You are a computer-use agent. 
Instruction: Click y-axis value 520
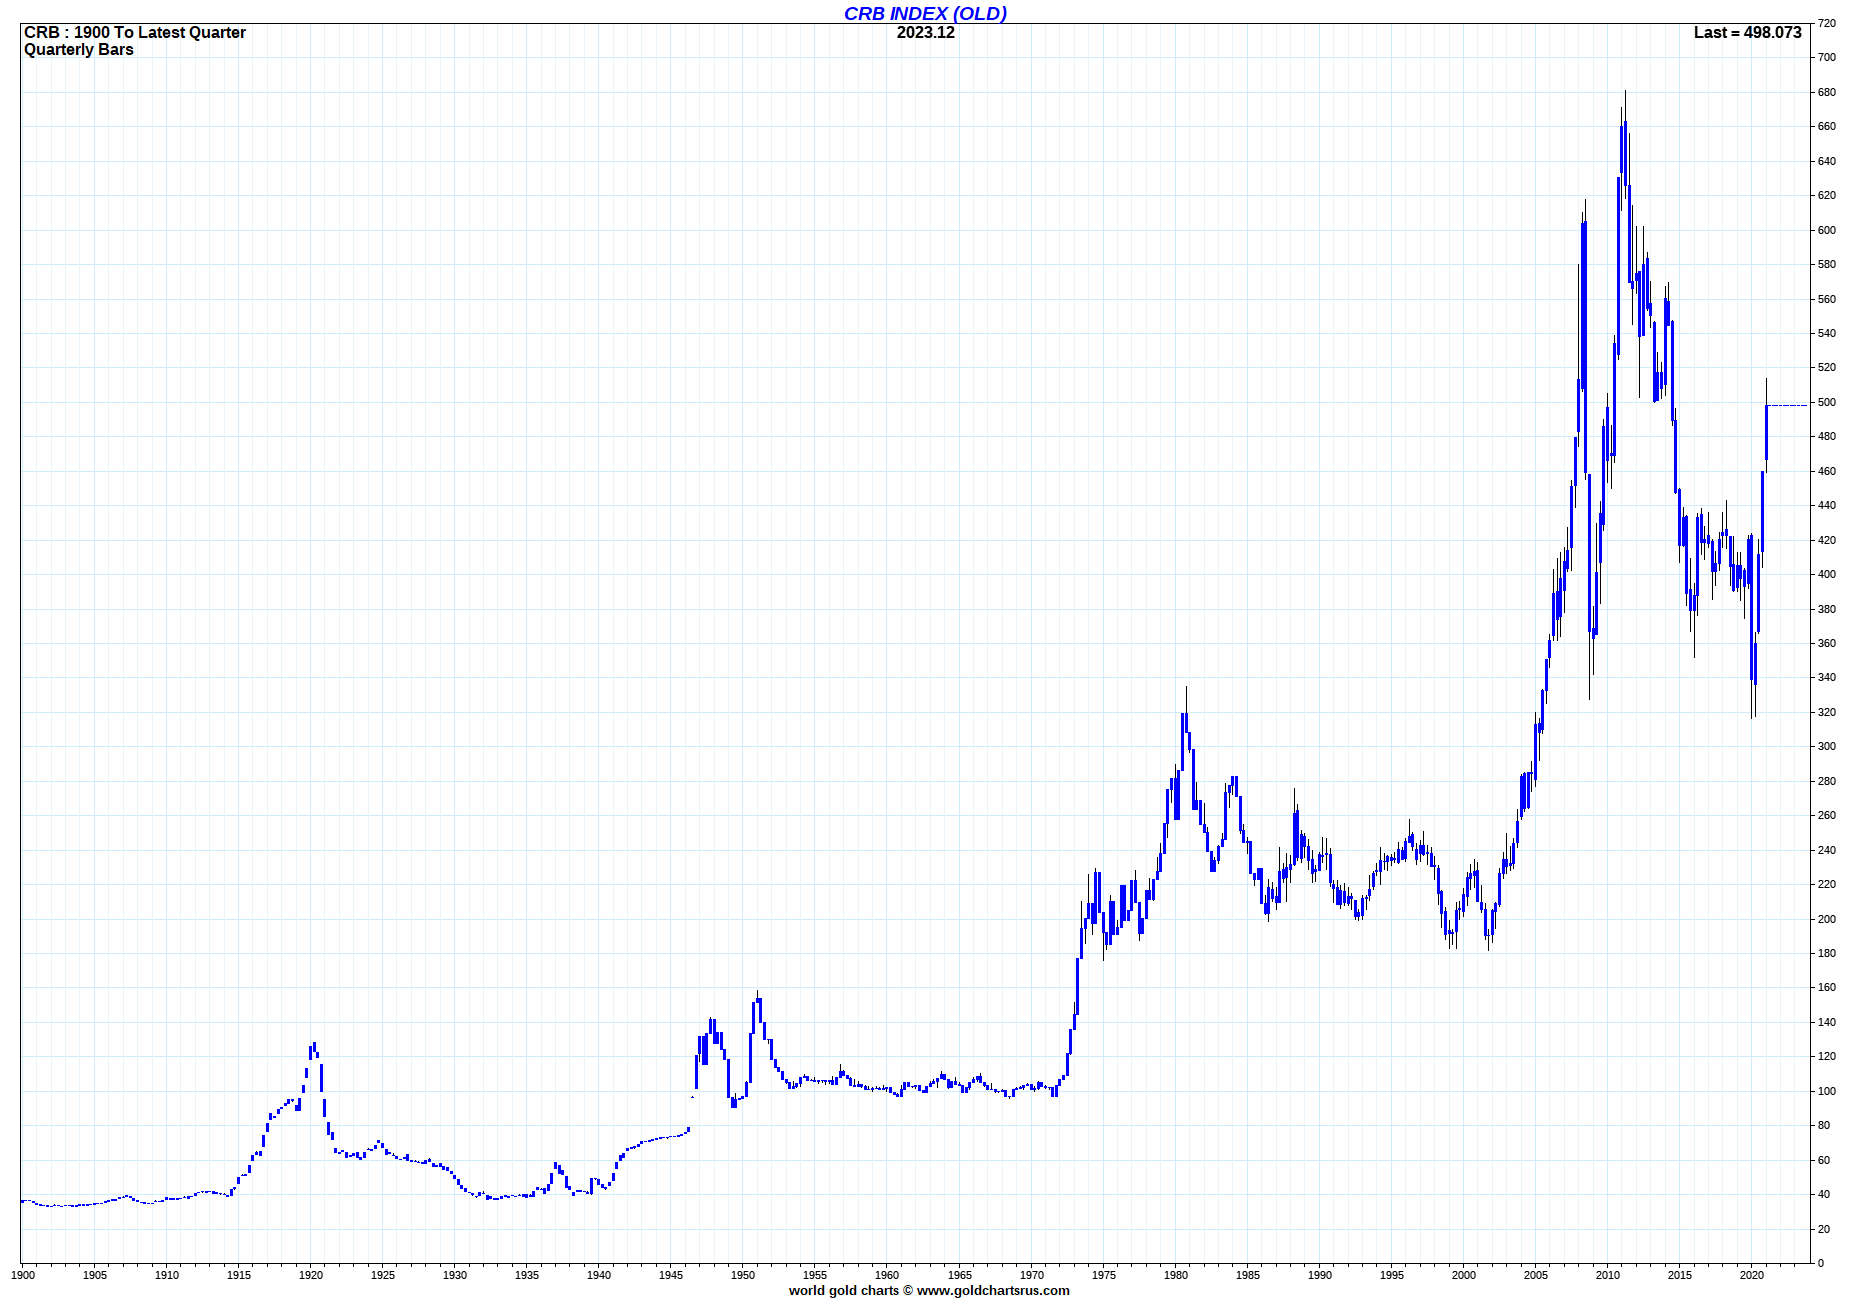pos(1827,367)
